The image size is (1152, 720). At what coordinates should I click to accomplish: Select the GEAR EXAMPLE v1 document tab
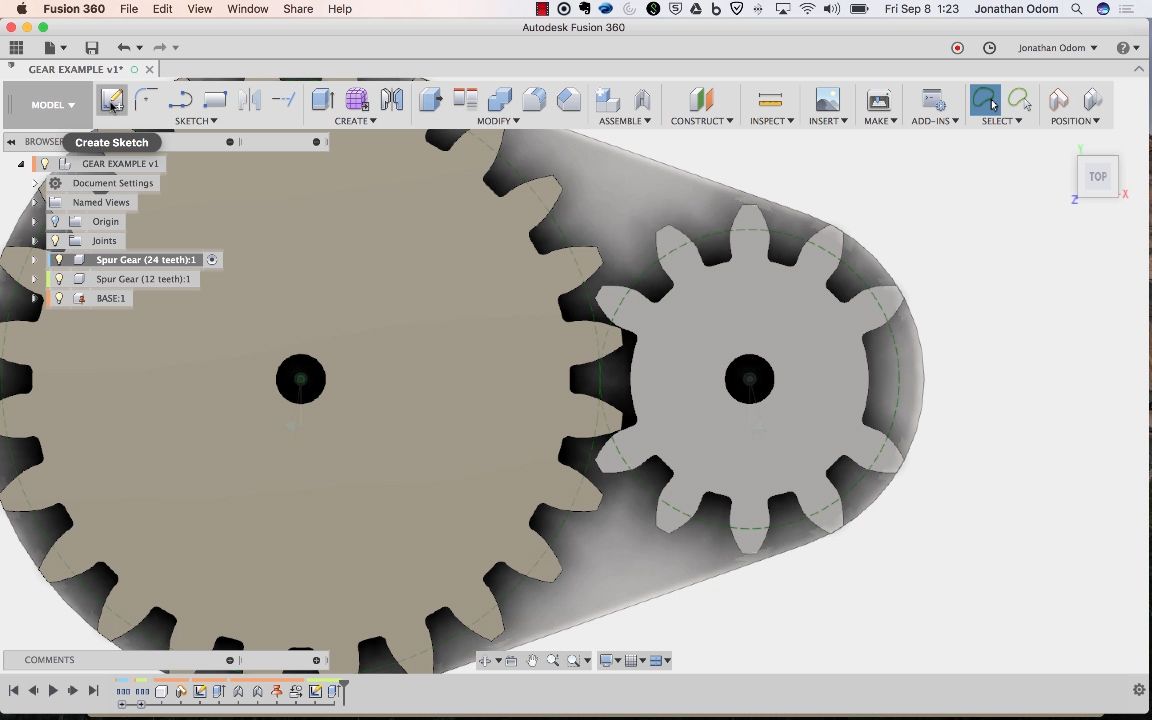76,70
